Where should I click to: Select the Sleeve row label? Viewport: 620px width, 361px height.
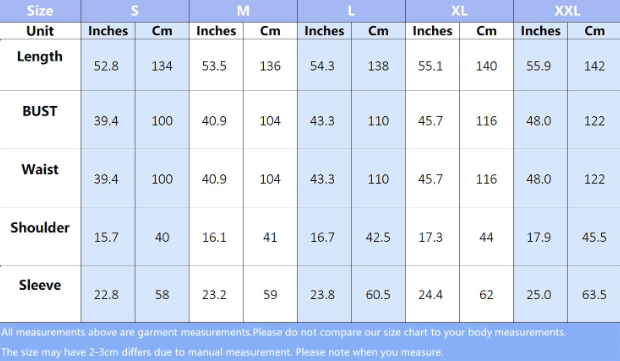tap(40, 285)
